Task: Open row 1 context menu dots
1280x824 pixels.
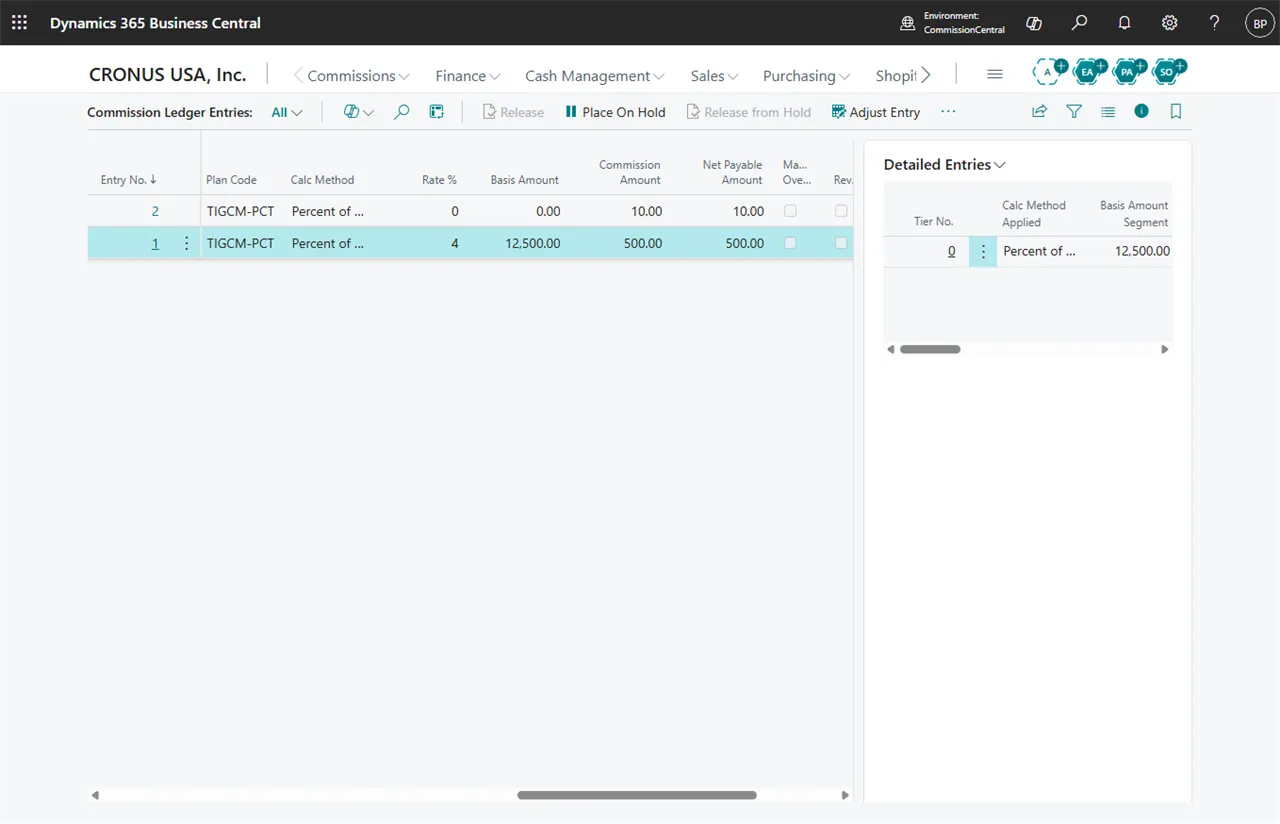Action: click(x=186, y=243)
